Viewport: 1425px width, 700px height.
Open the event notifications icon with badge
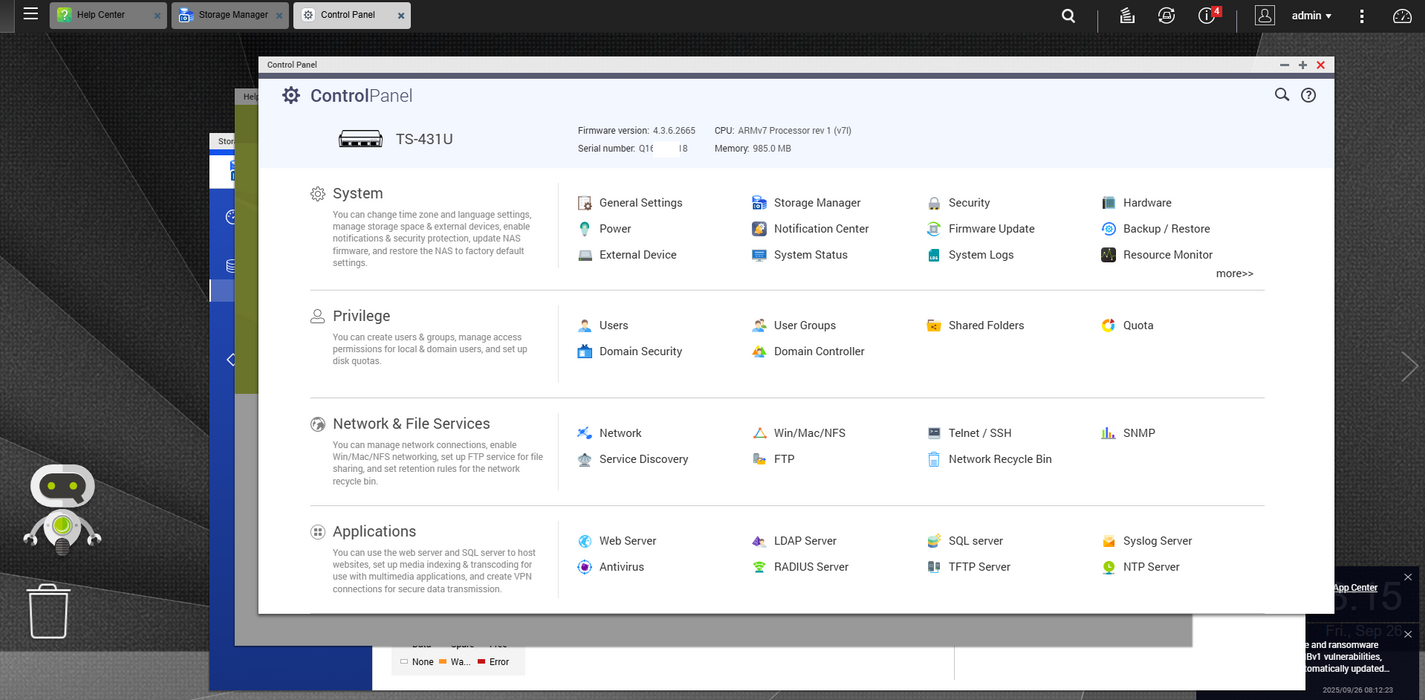[1207, 16]
